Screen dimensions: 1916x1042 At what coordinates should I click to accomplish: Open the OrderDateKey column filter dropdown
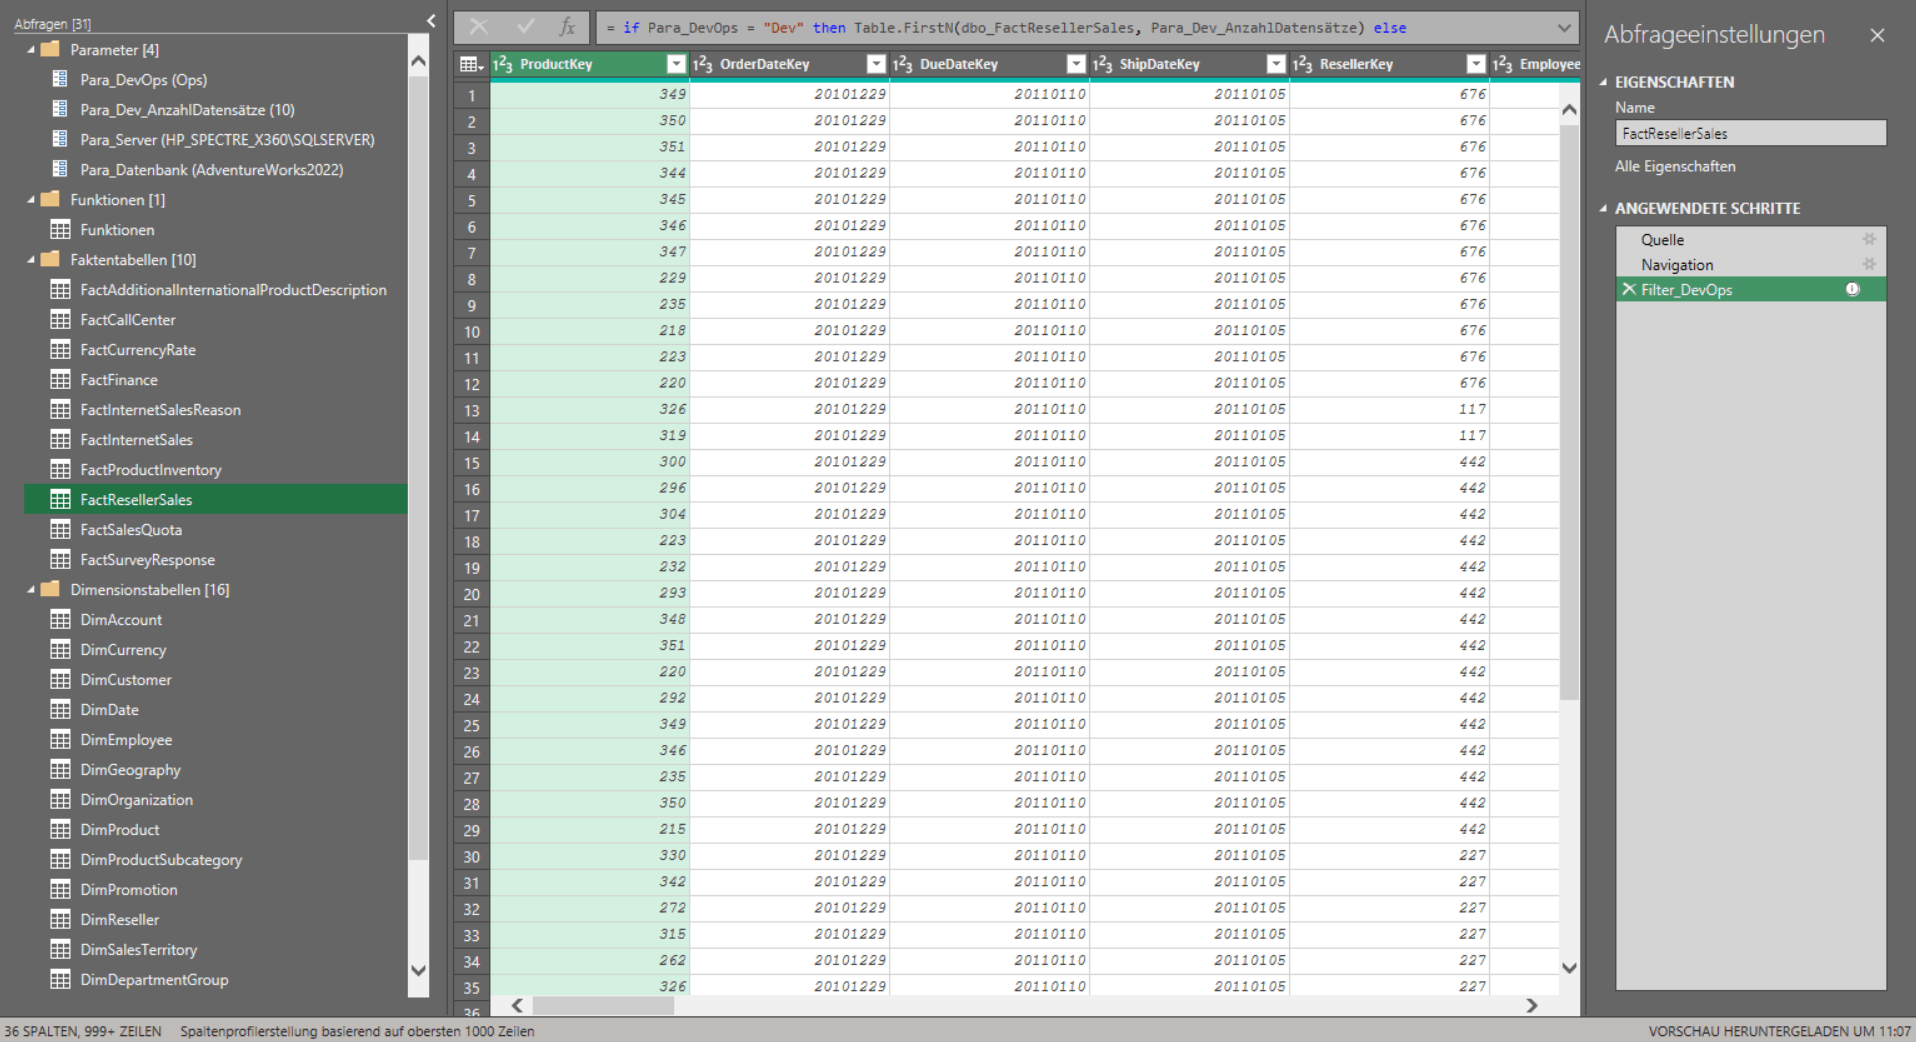[876, 63]
